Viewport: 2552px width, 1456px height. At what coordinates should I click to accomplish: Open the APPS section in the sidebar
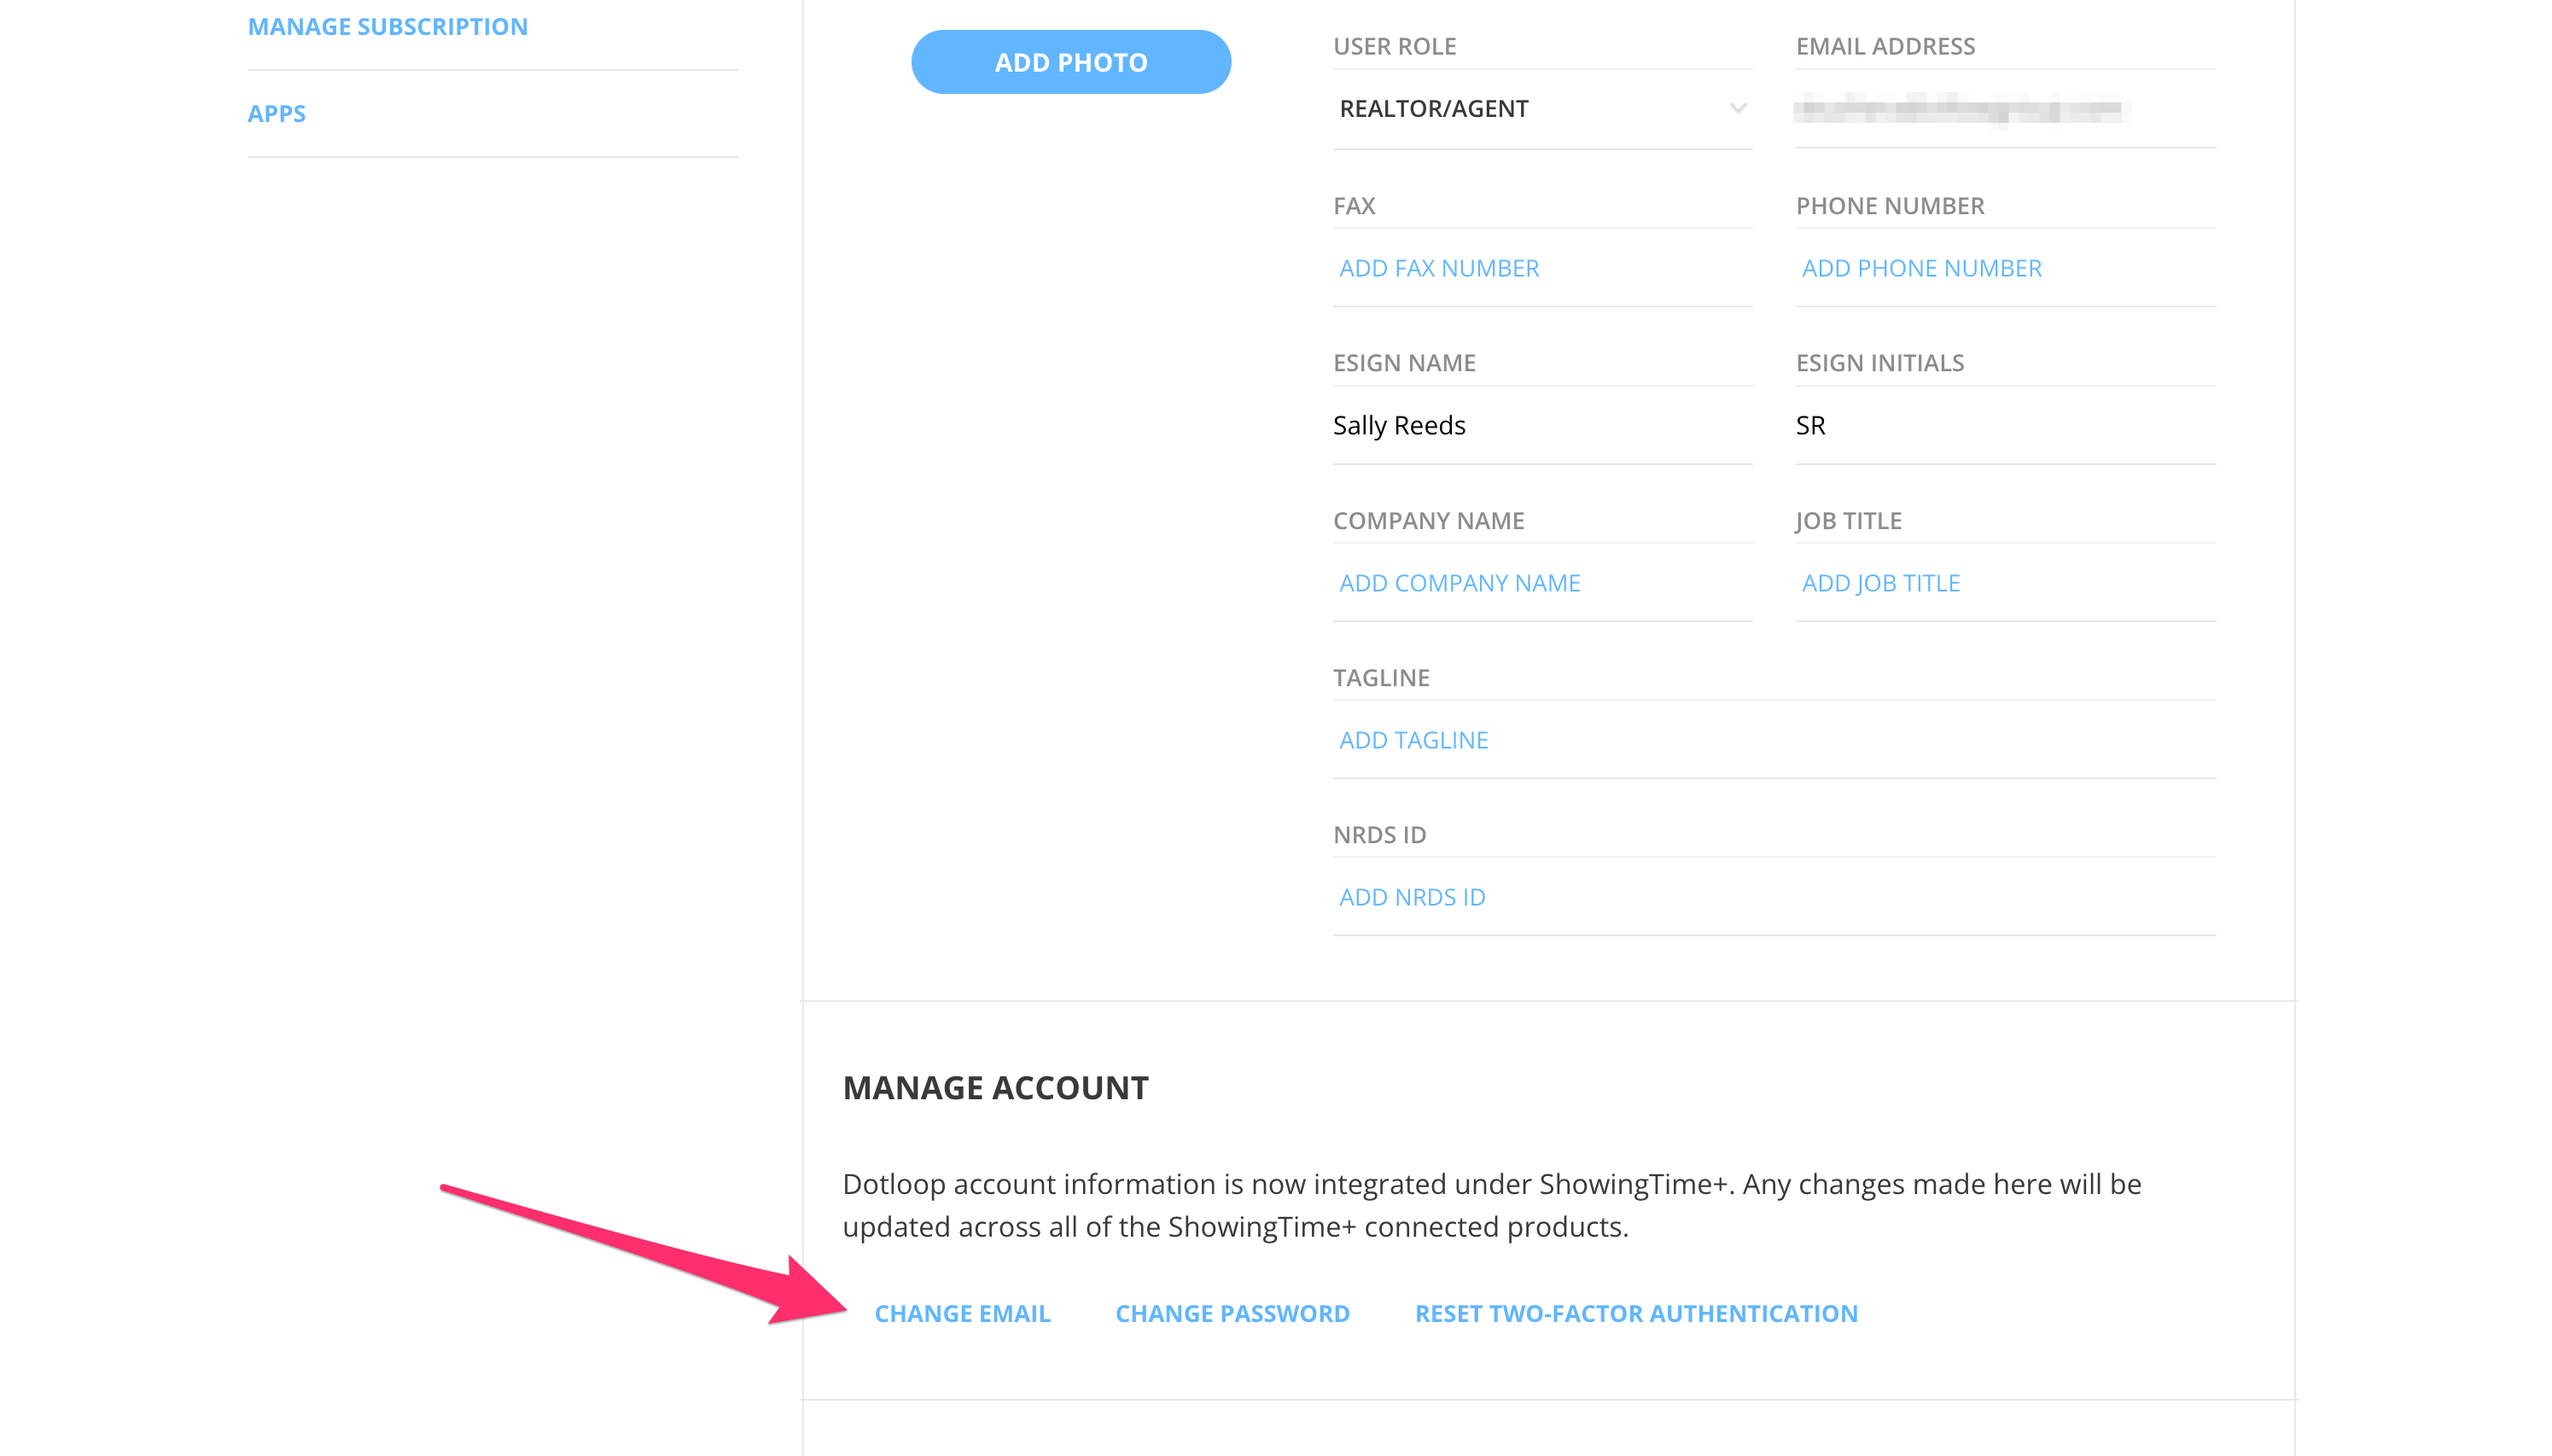tap(277, 113)
